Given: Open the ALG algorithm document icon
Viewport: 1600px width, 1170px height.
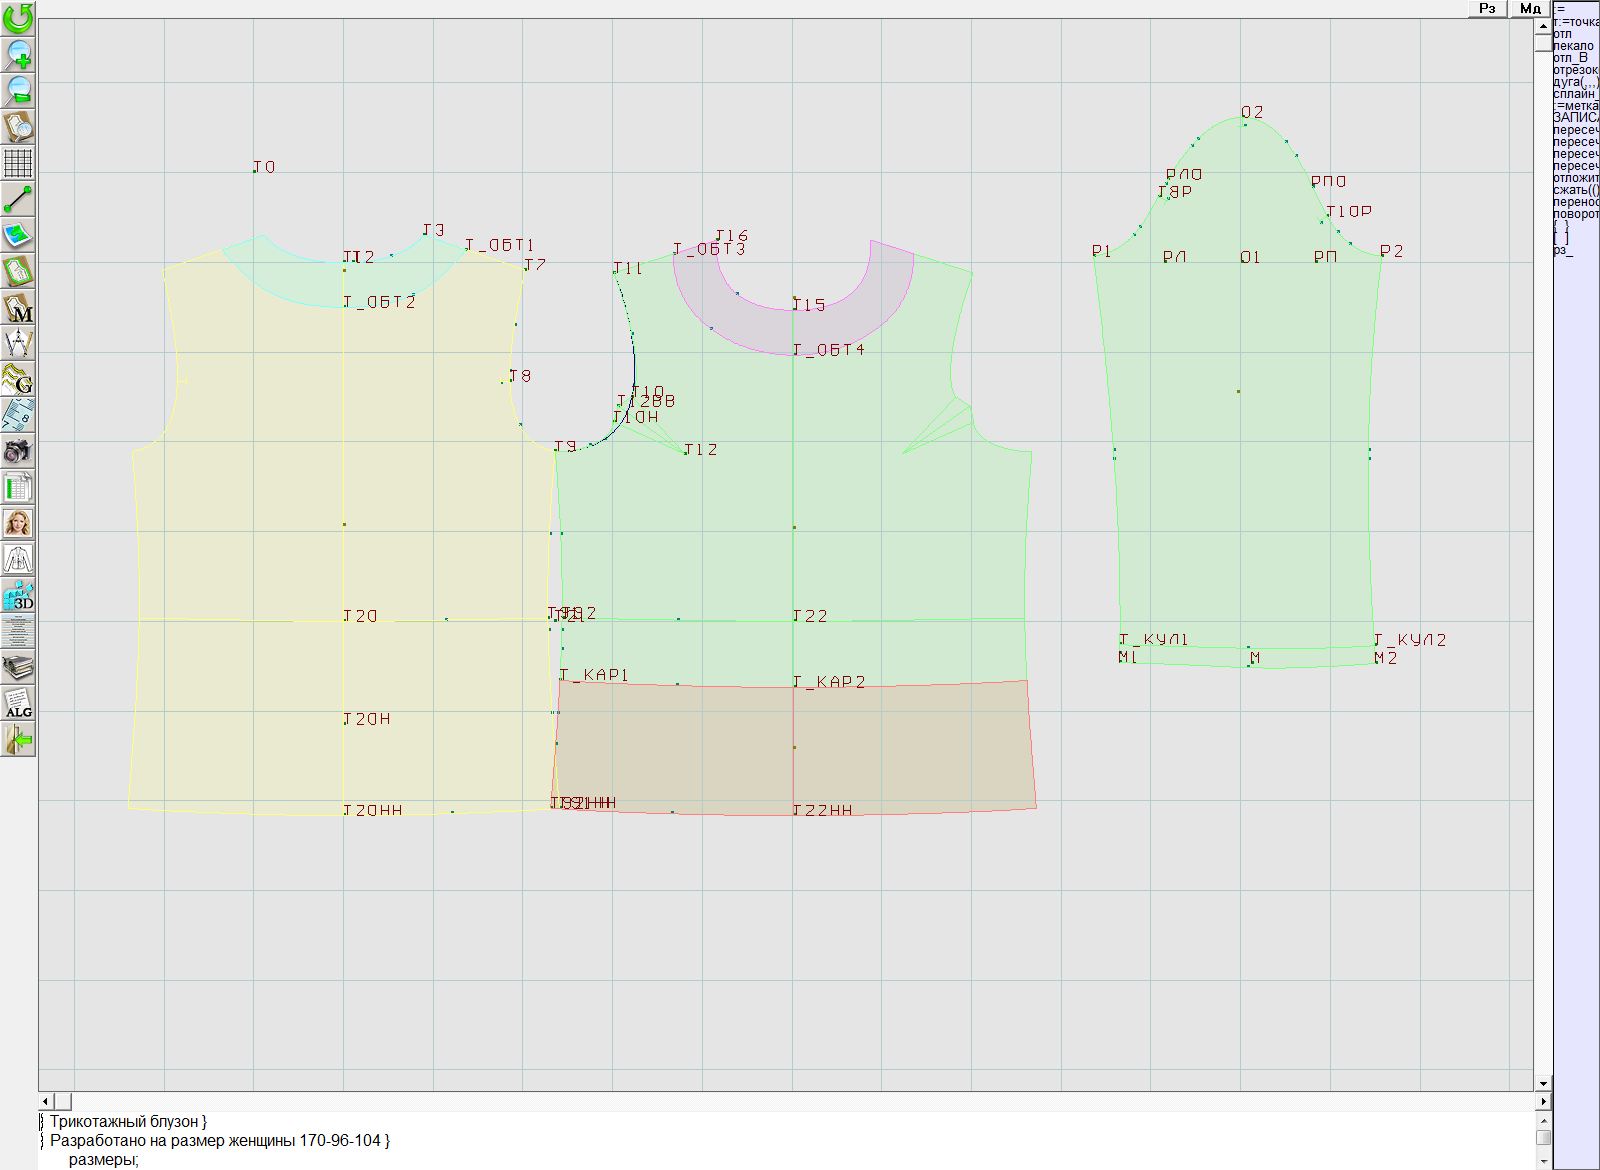Looking at the screenshot, I should pyautogui.click(x=18, y=703).
